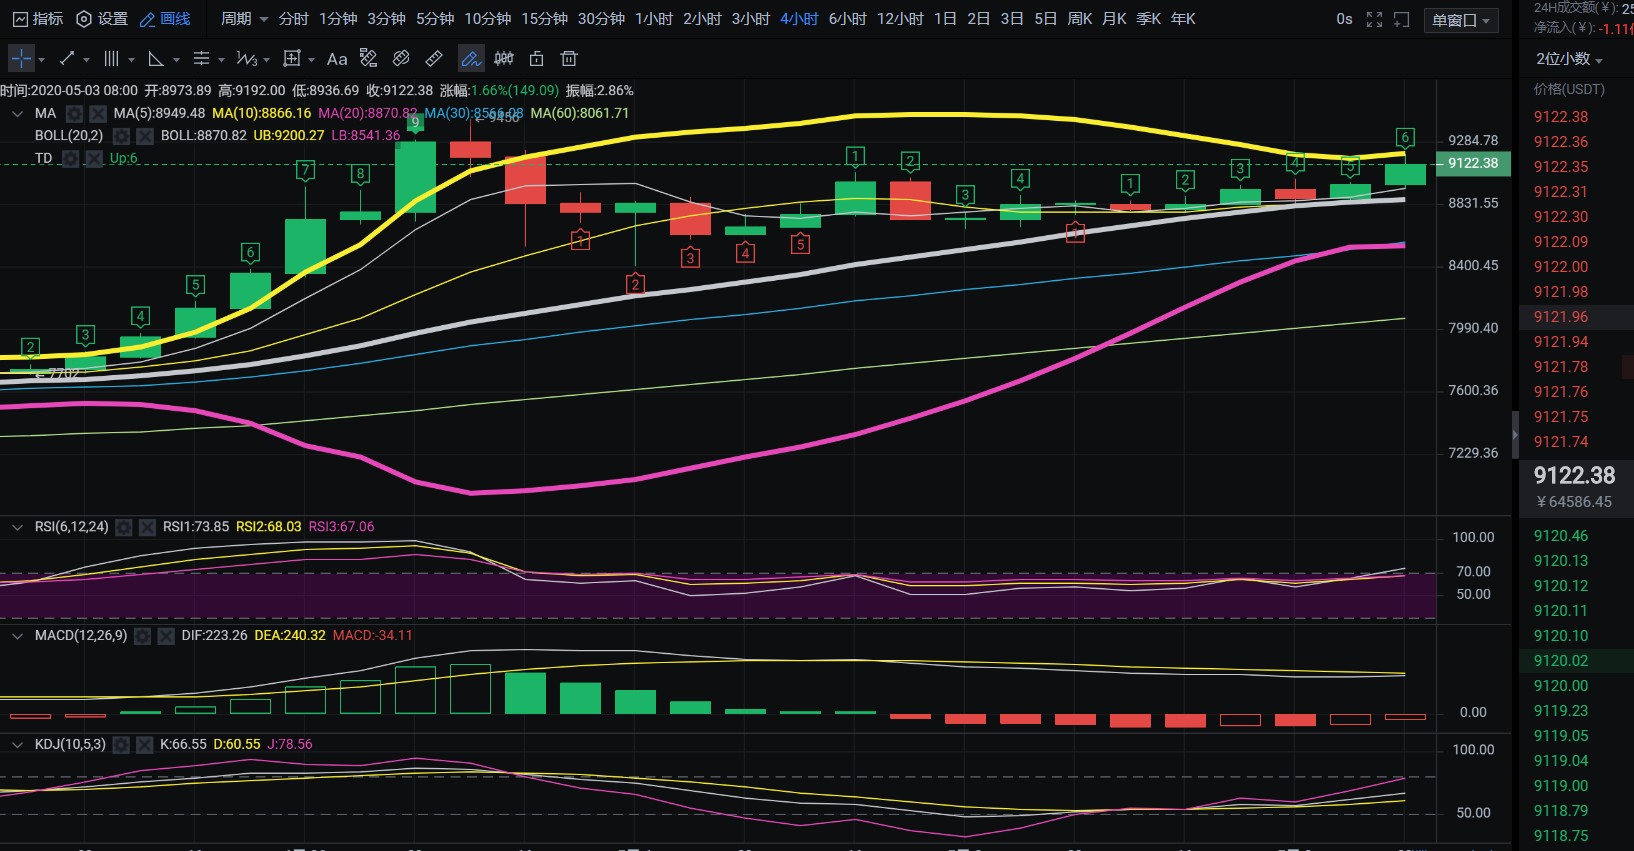Open the 设置 settings button
Screen dimensions: 1634x851
(103, 19)
